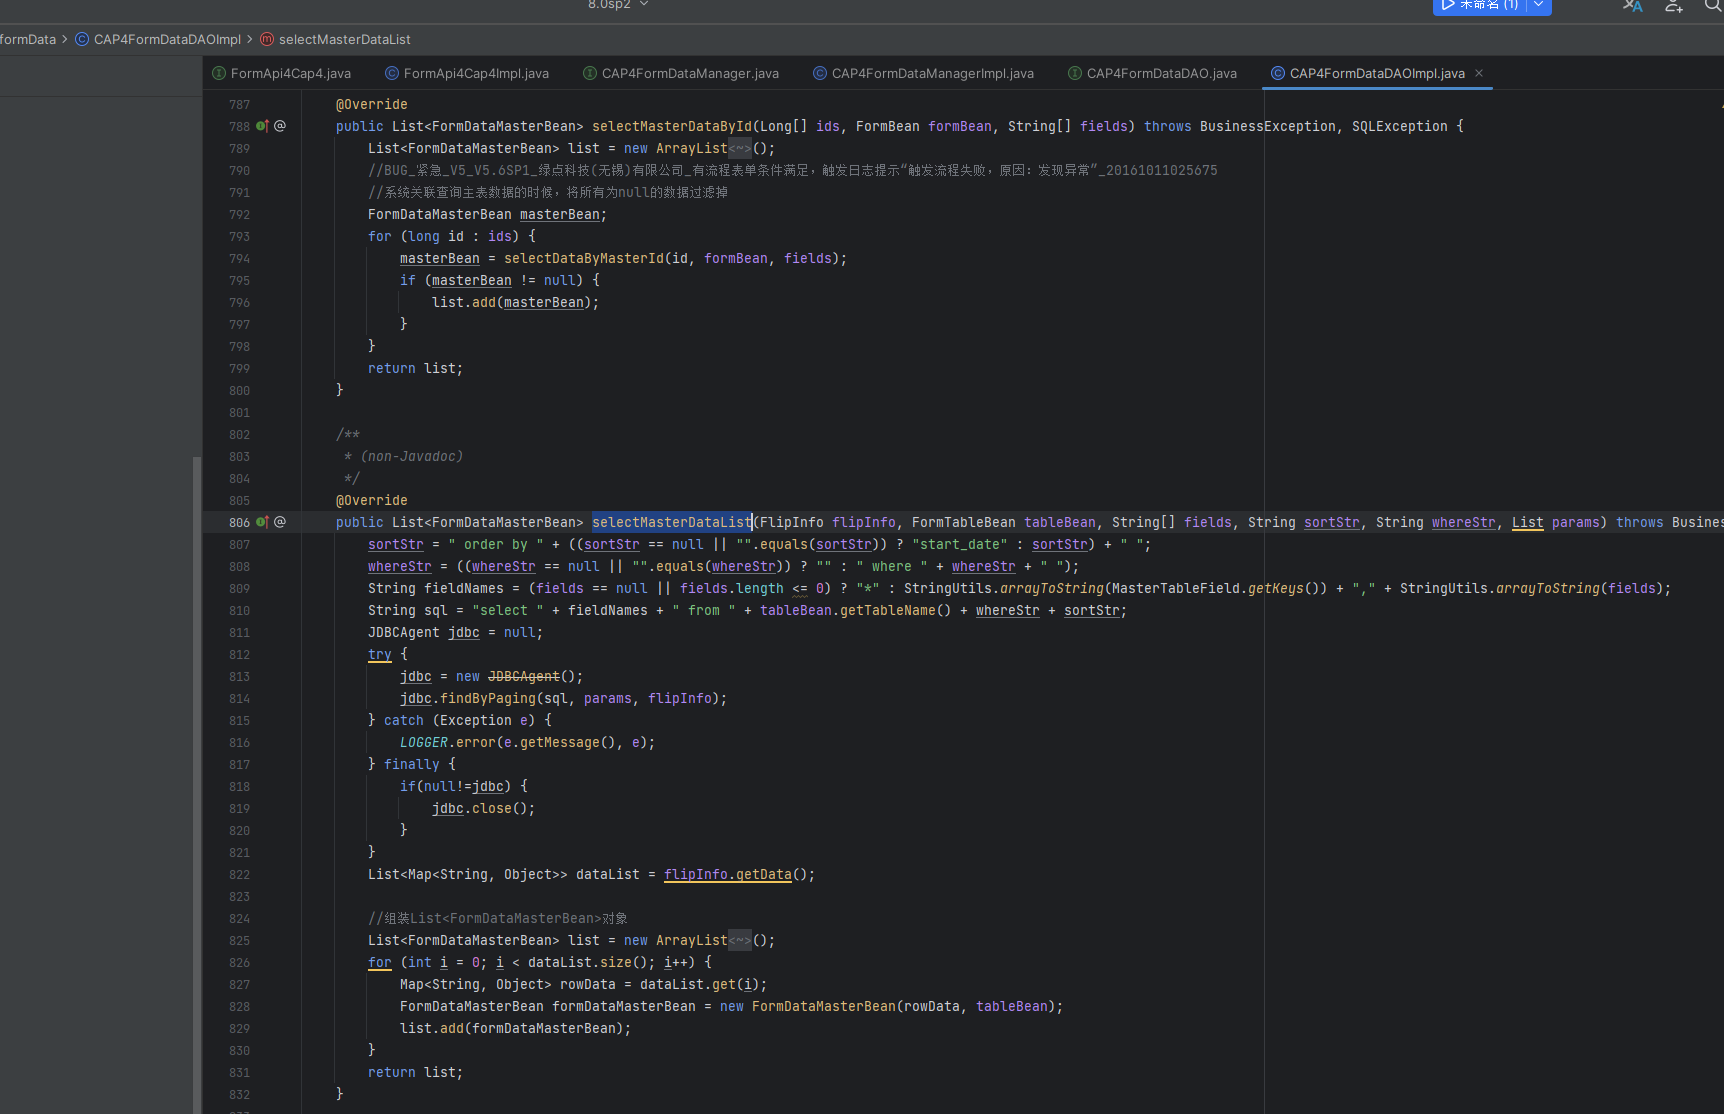The image size is (1724, 1114).
Task: Click the BUG comment on line 790
Action: coord(793,170)
